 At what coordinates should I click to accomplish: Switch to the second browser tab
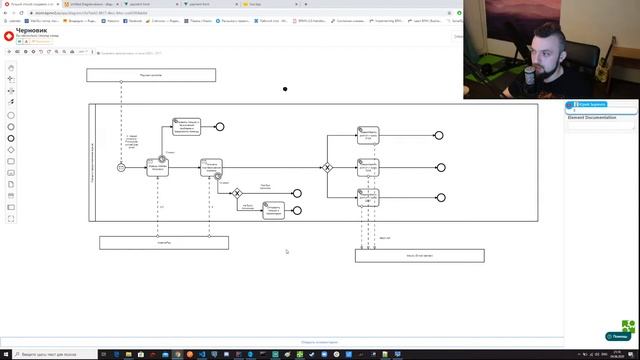tap(92, 4)
